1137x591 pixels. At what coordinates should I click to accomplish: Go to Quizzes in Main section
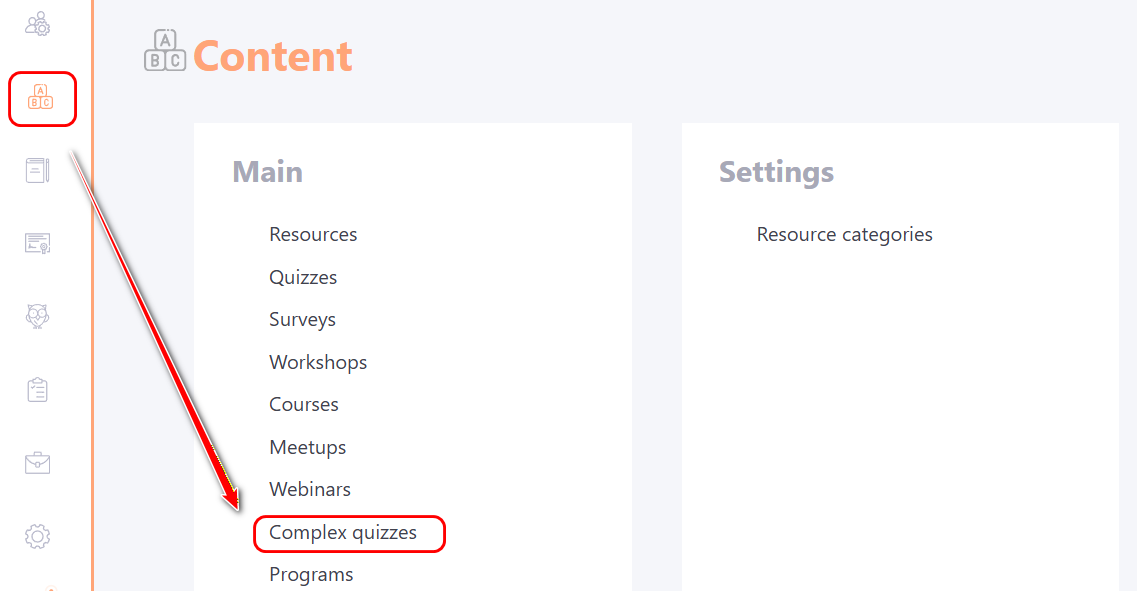[303, 277]
